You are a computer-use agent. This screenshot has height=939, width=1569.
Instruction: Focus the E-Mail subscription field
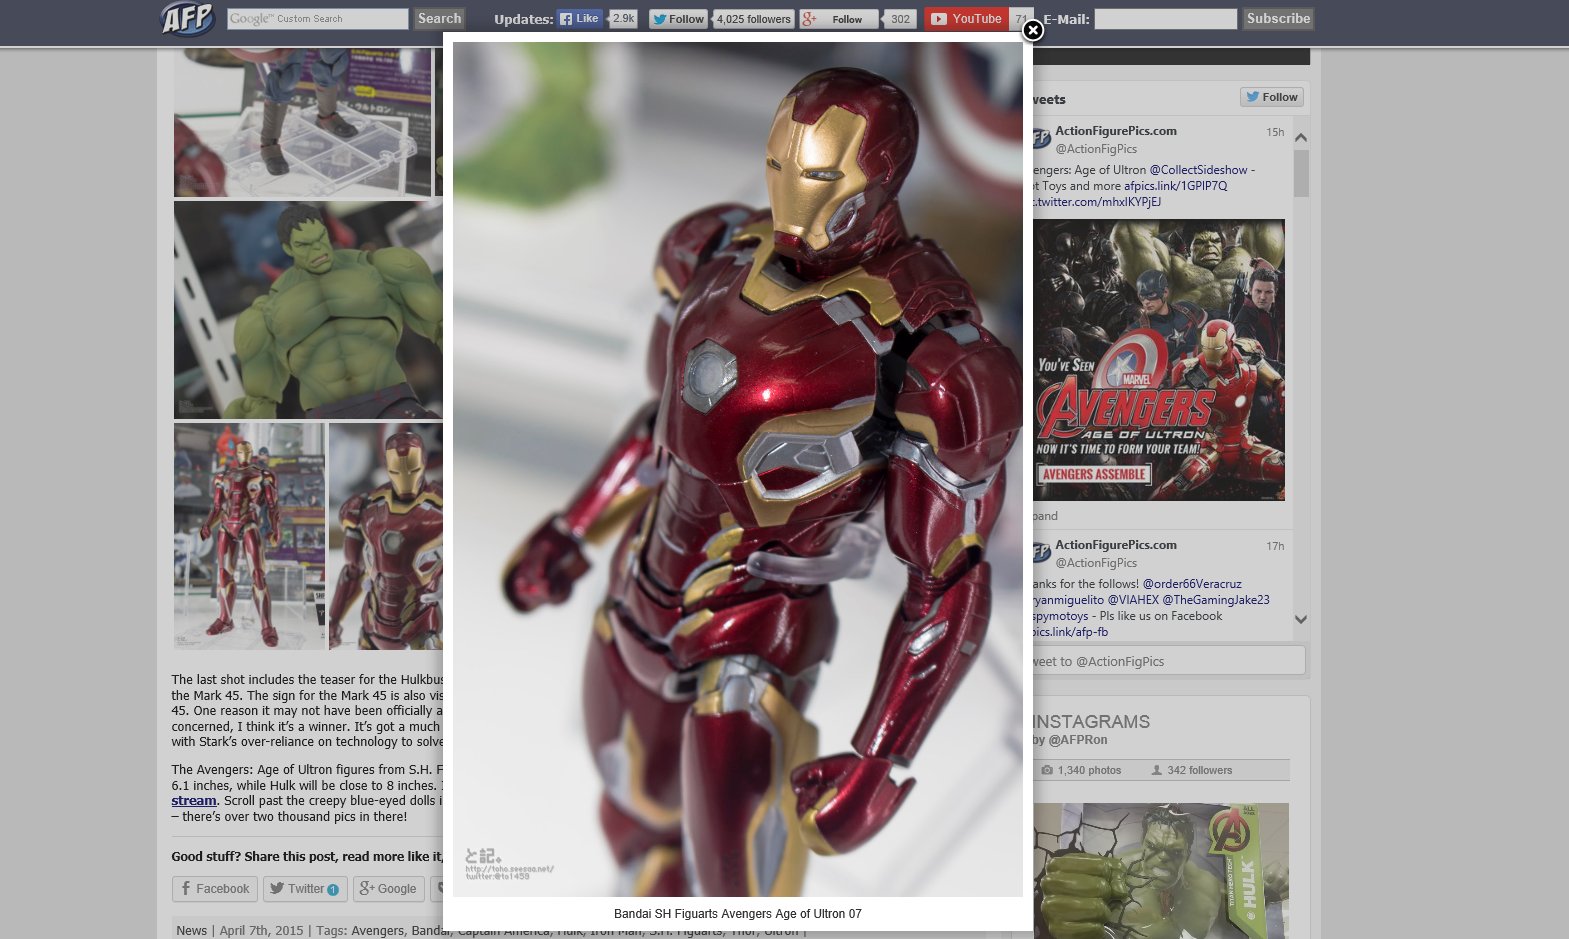coord(1165,19)
